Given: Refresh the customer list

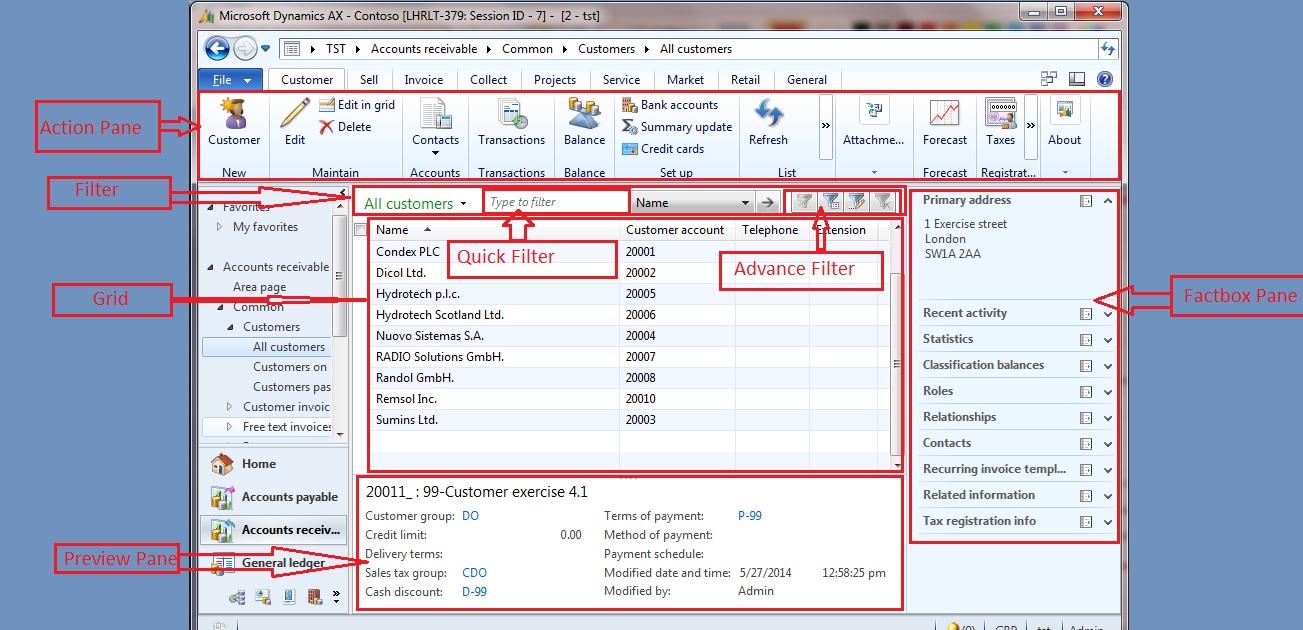Looking at the screenshot, I should [768, 122].
